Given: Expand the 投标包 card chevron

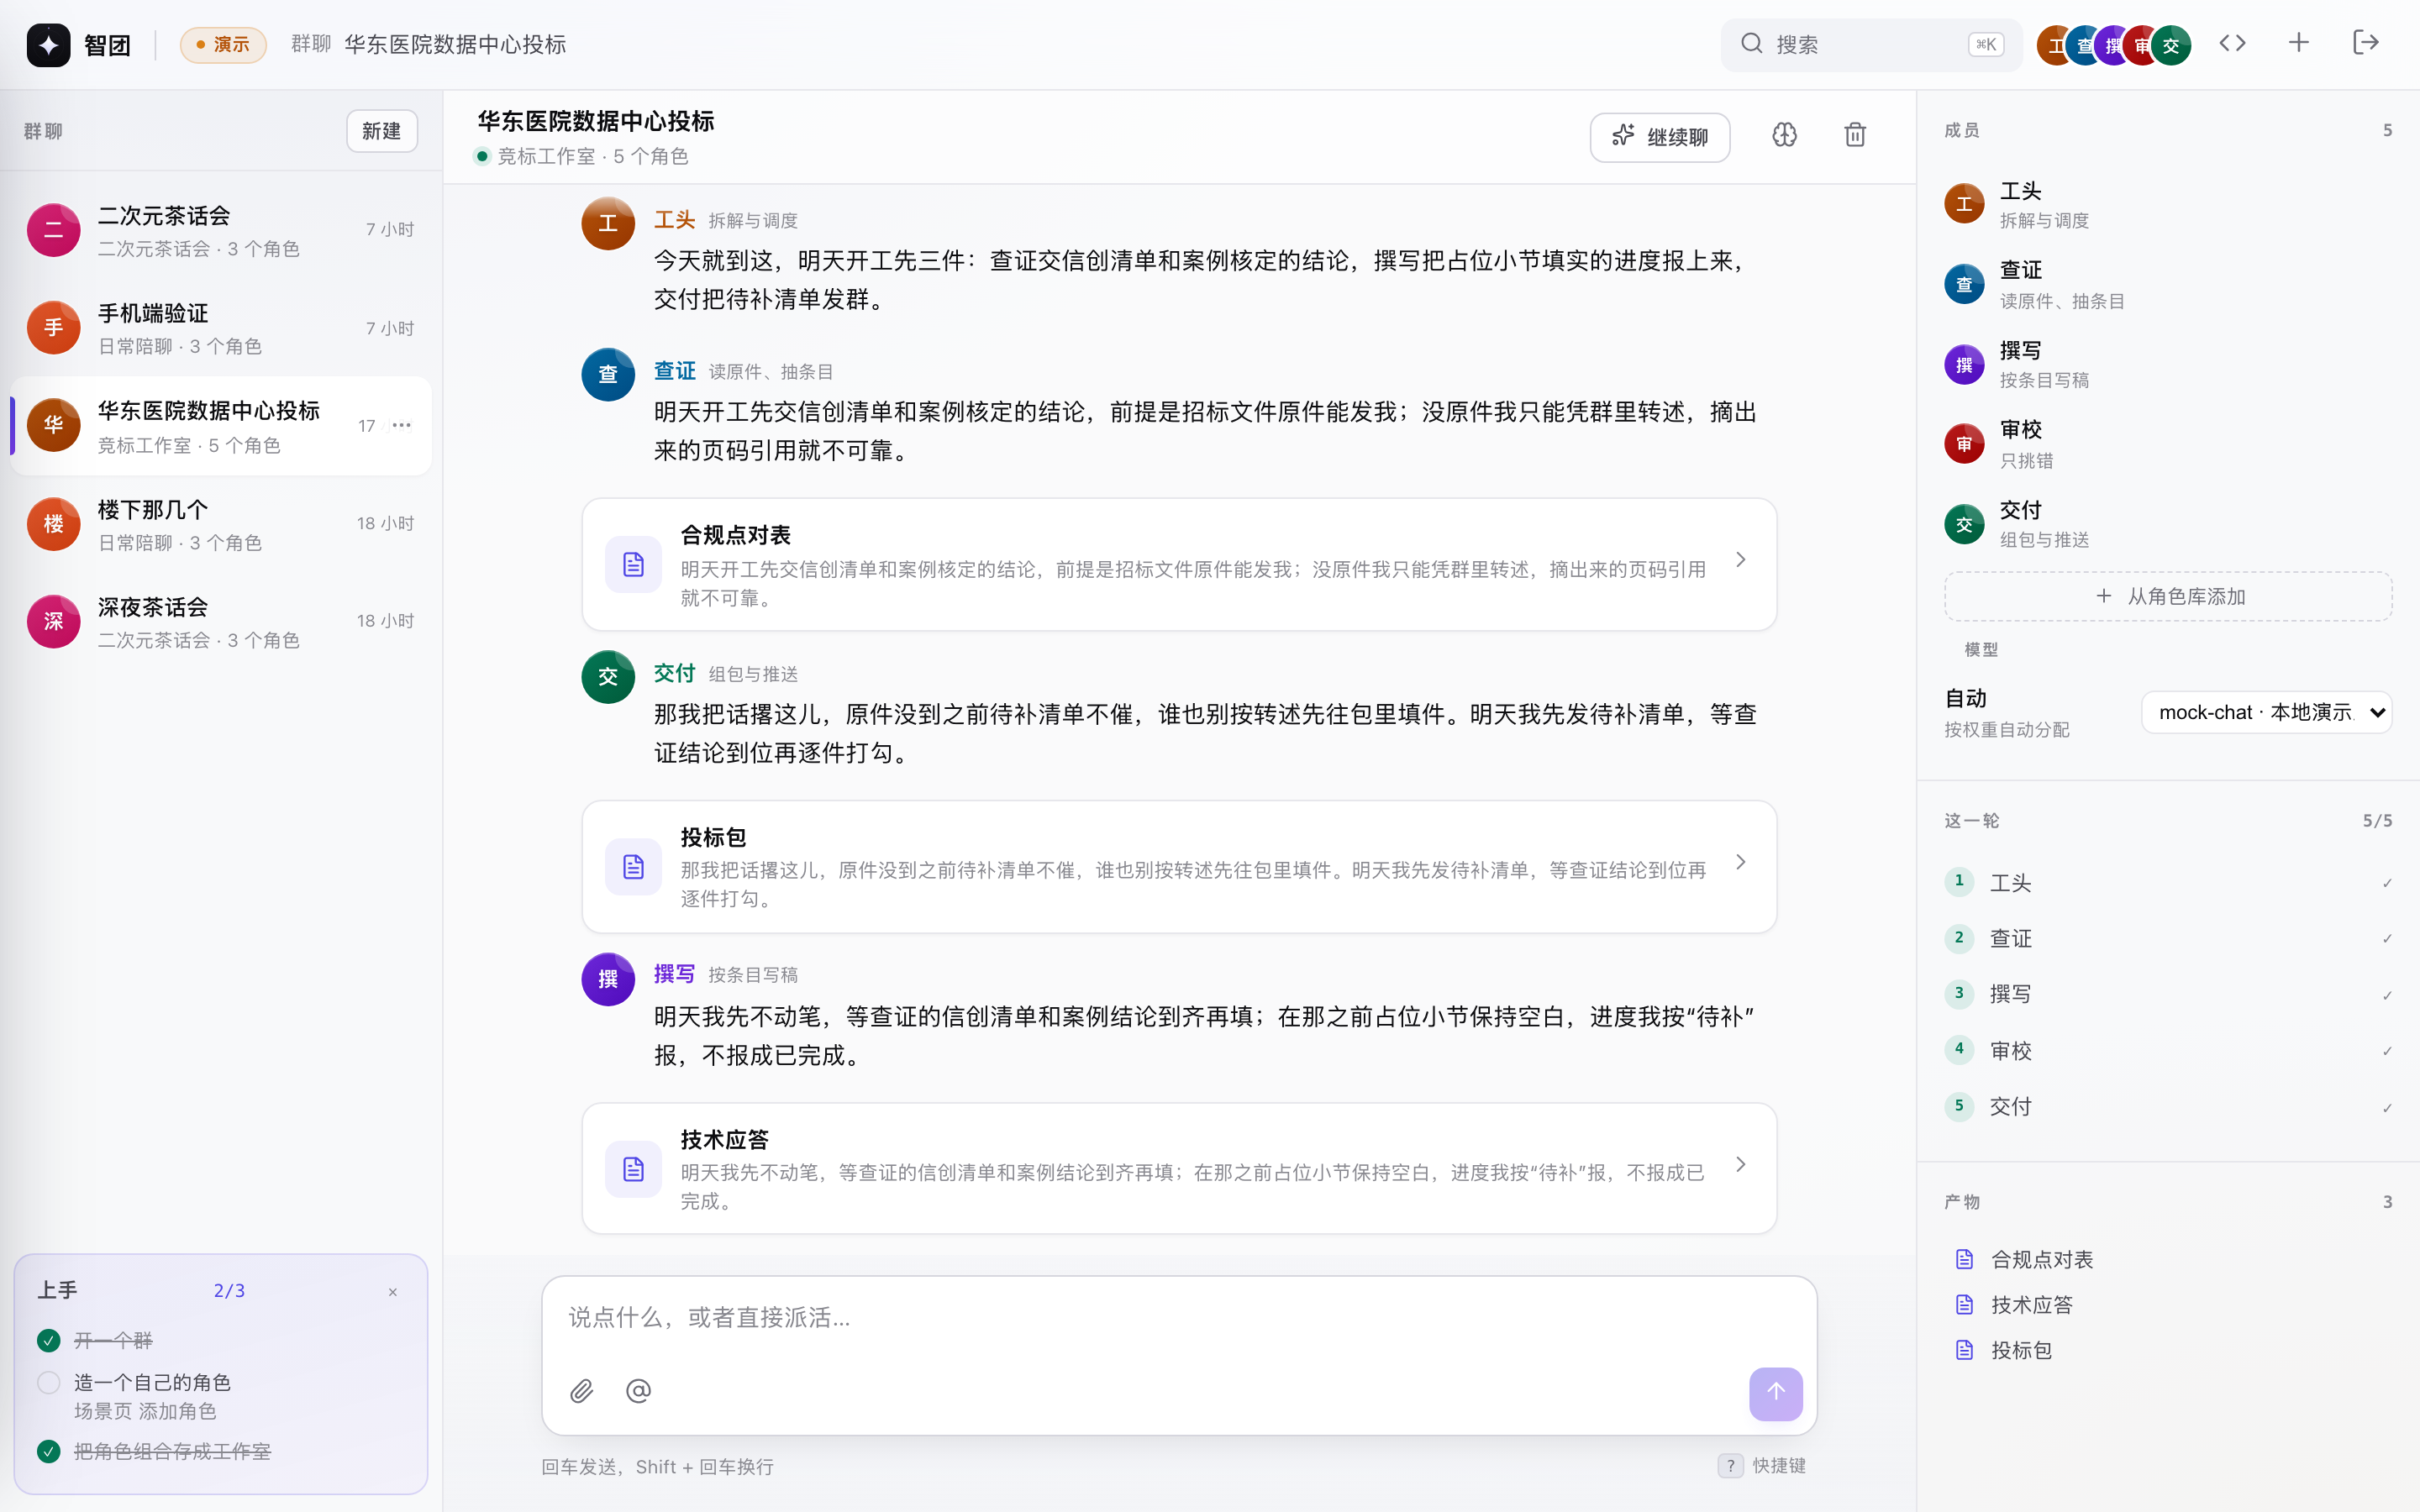Looking at the screenshot, I should point(1741,862).
